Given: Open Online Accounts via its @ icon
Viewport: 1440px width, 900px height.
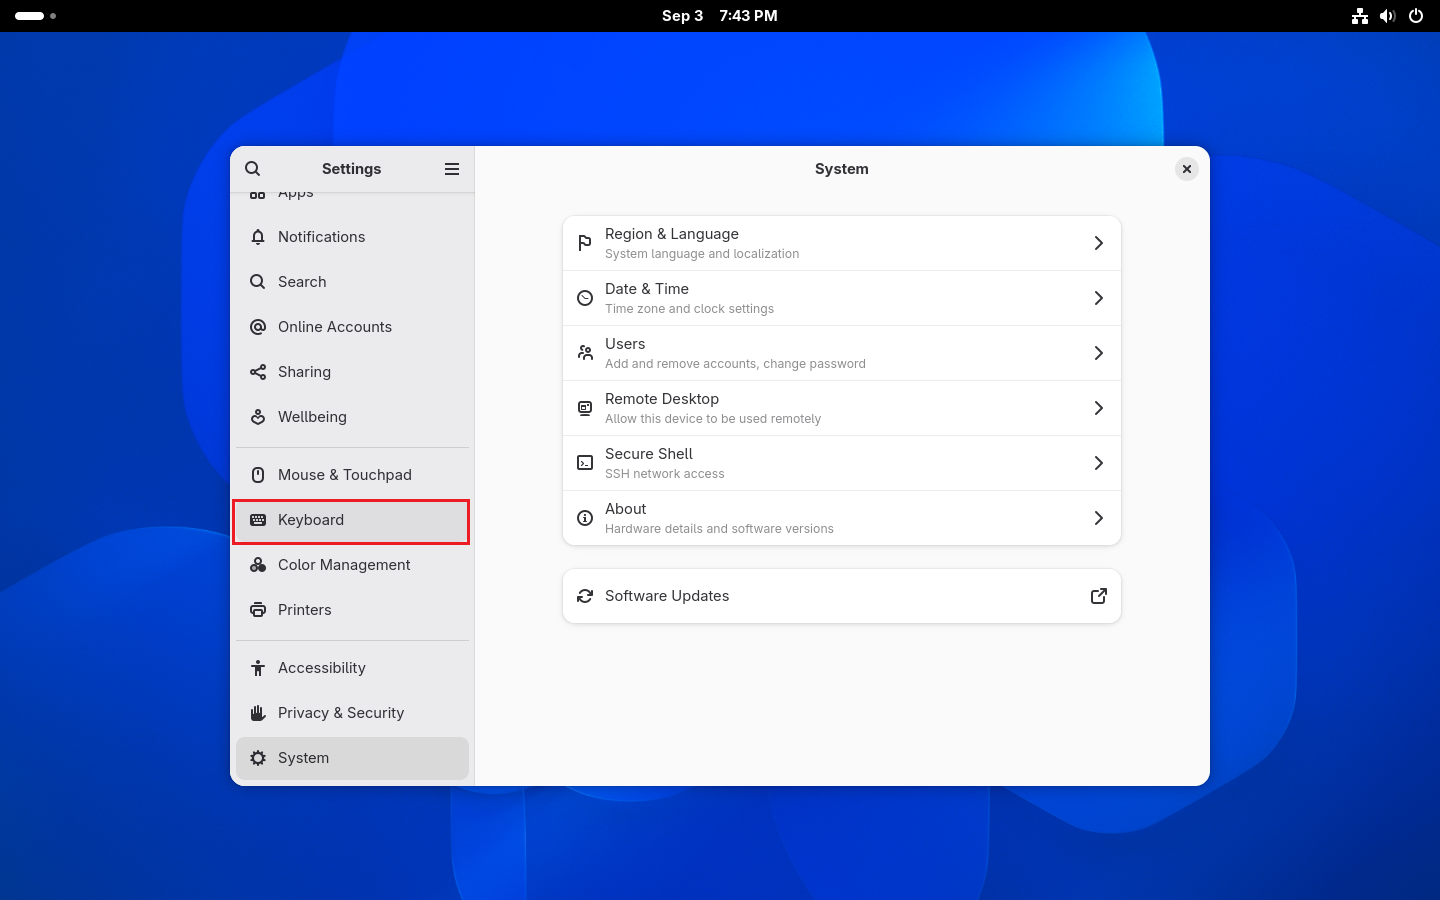Looking at the screenshot, I should click(x=258, y=327).
